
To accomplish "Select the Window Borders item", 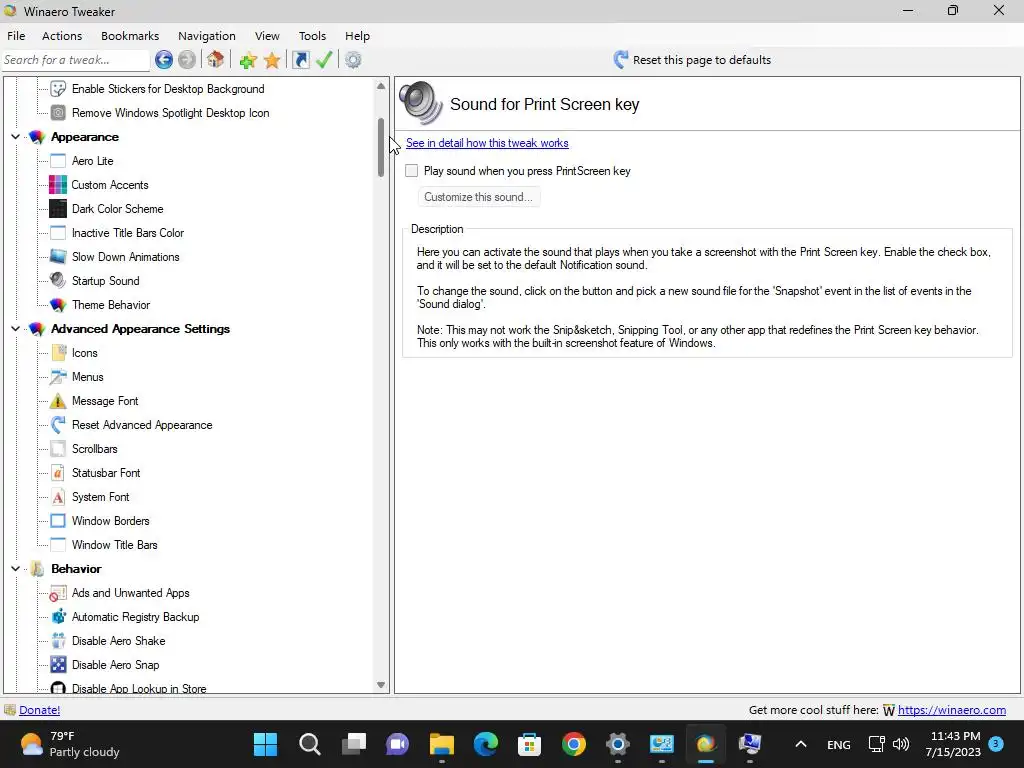I will pyautogui.click(x=110, y=521).
